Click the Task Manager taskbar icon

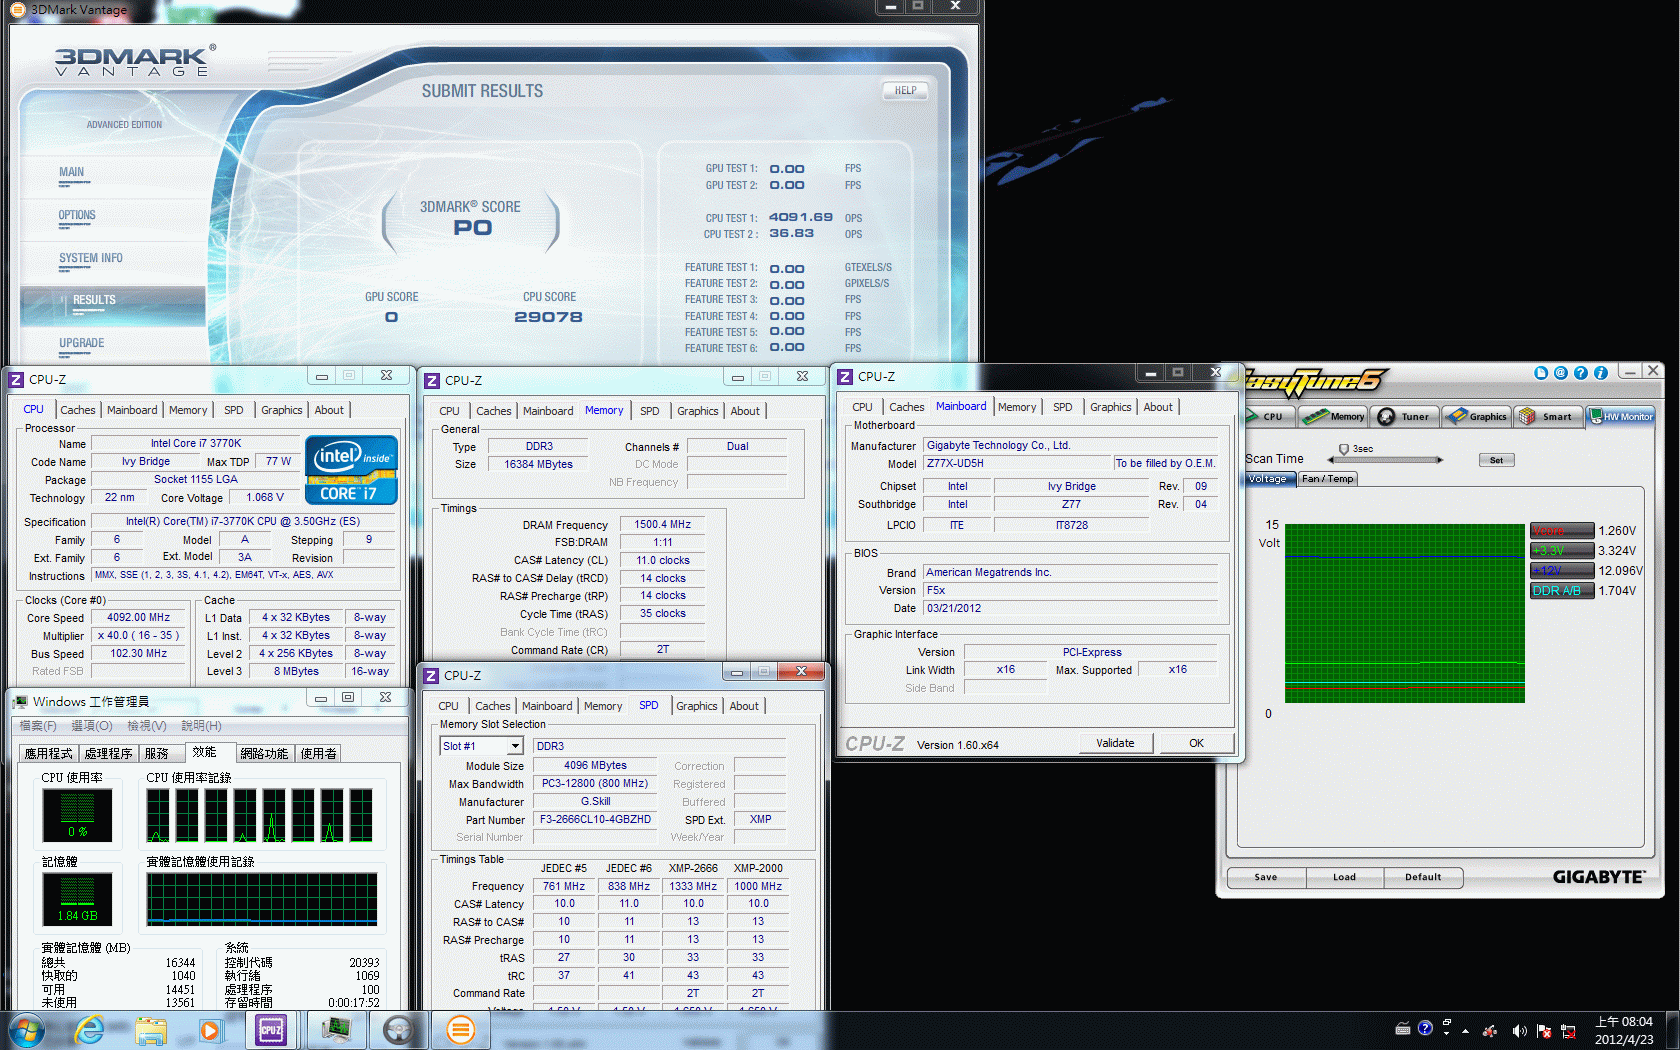[x=336, y=1030]
